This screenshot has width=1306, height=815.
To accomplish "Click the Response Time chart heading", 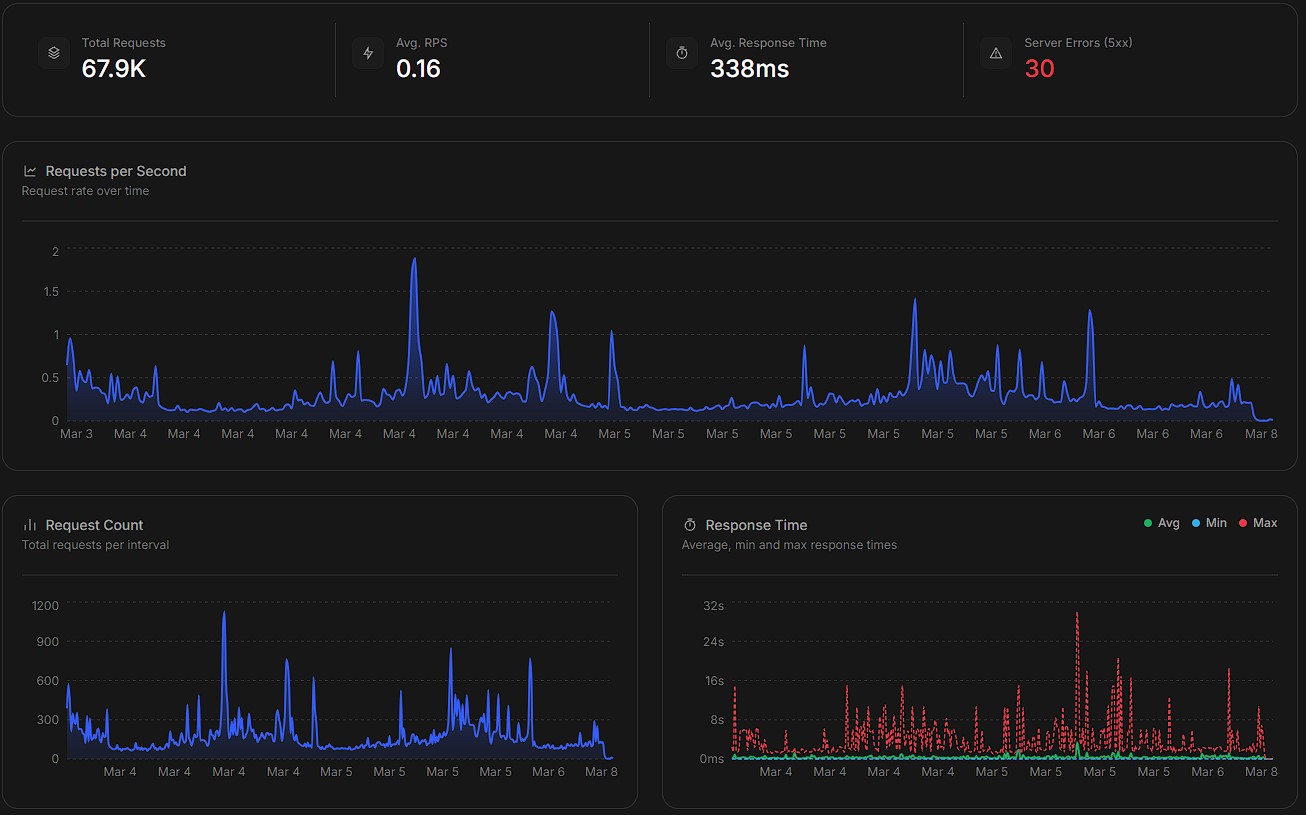I will point(756,525).
